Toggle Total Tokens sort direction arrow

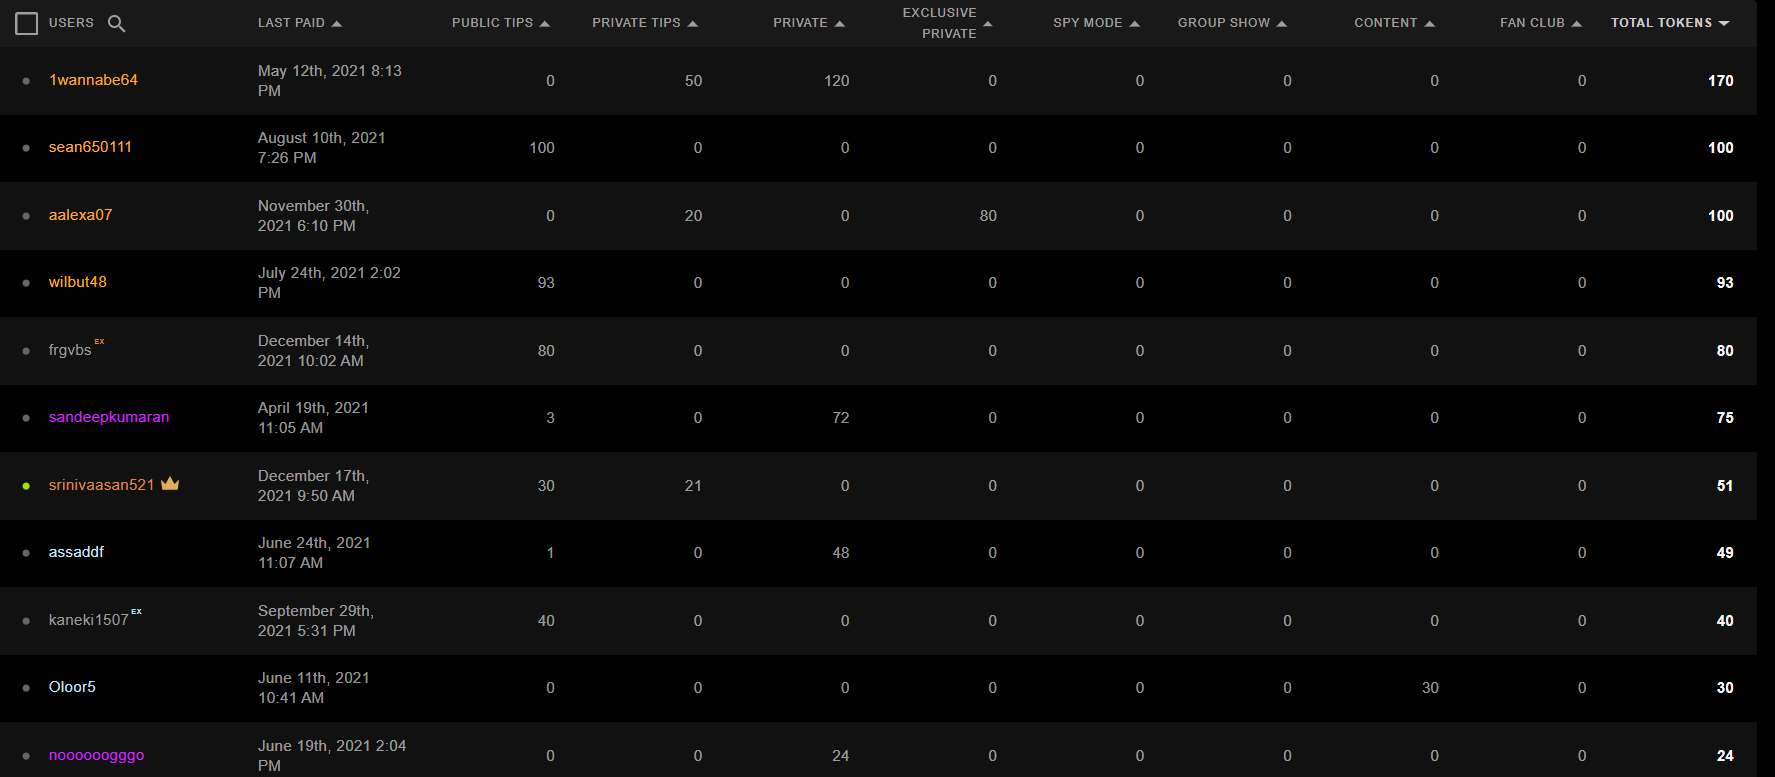coord(1724,23)
